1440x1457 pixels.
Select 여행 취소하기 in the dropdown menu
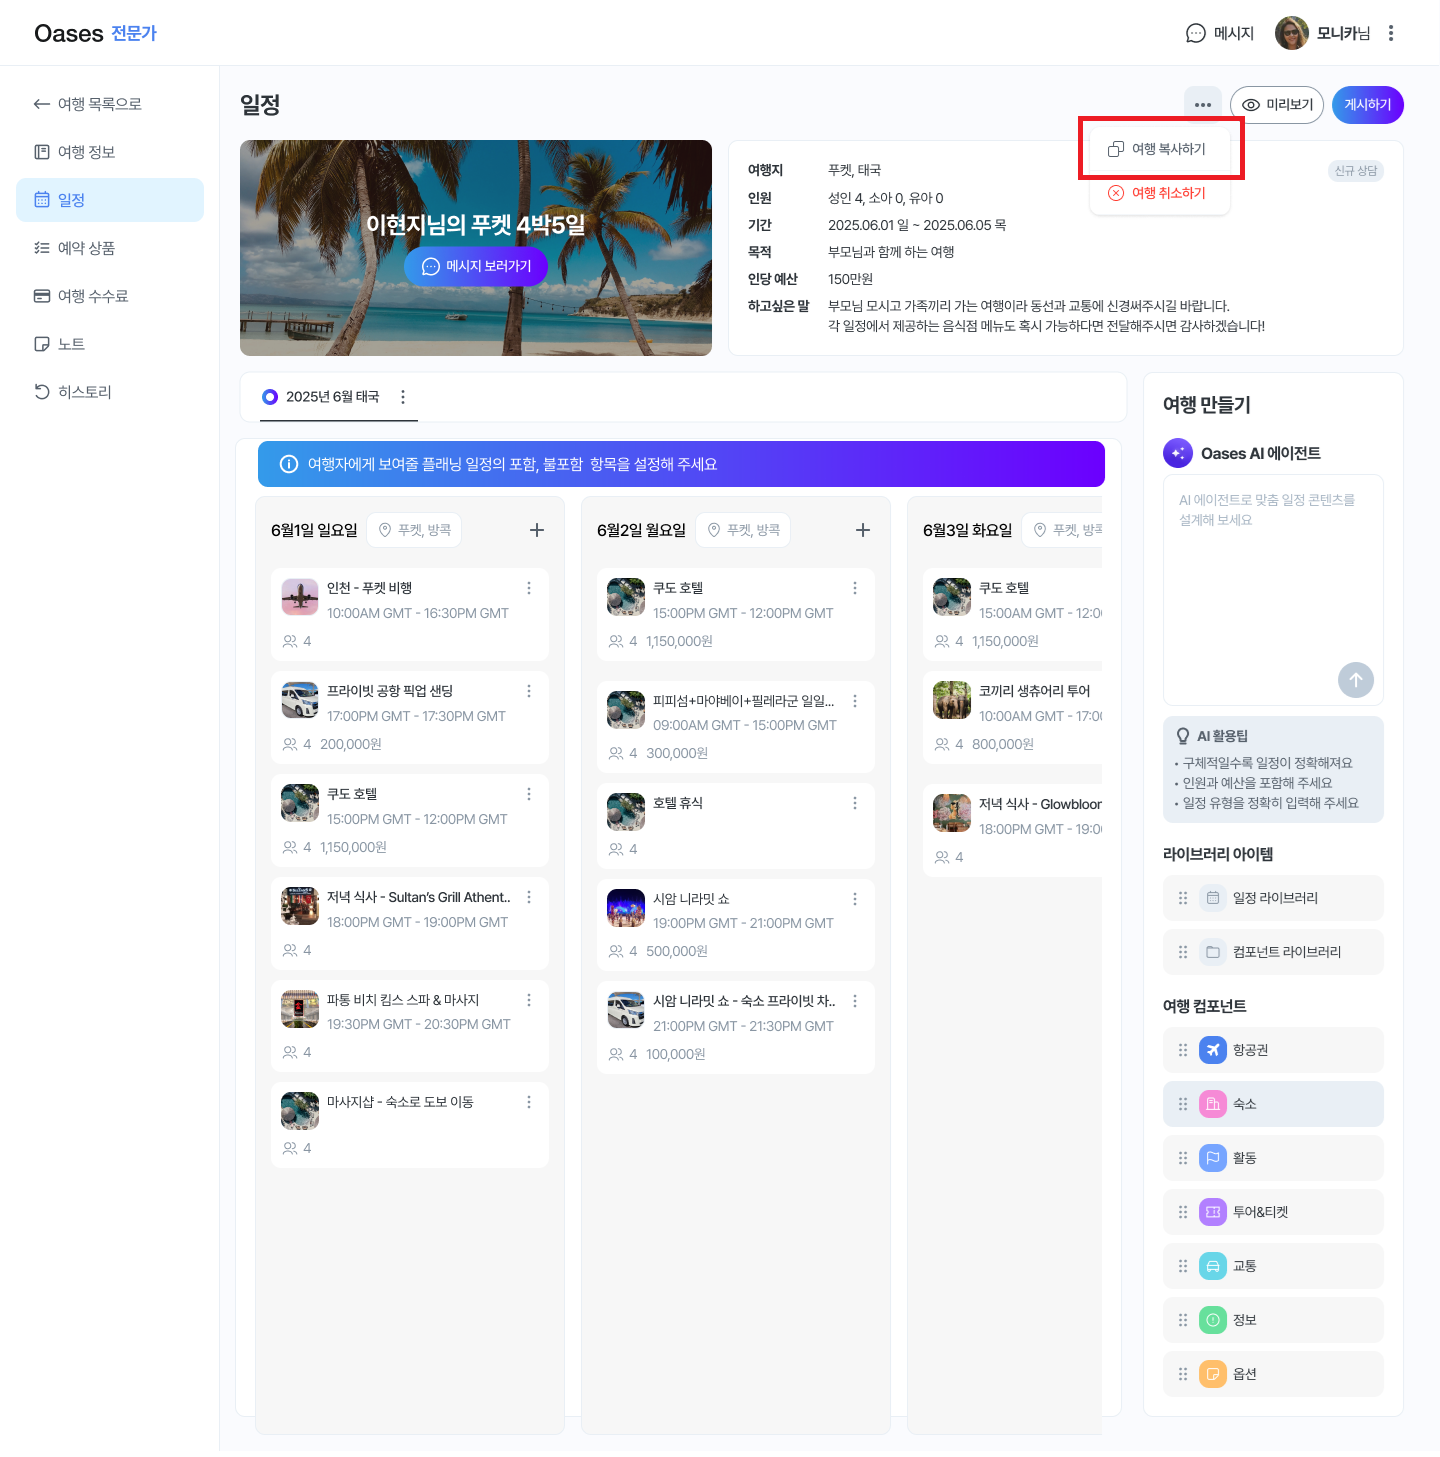1160,193
